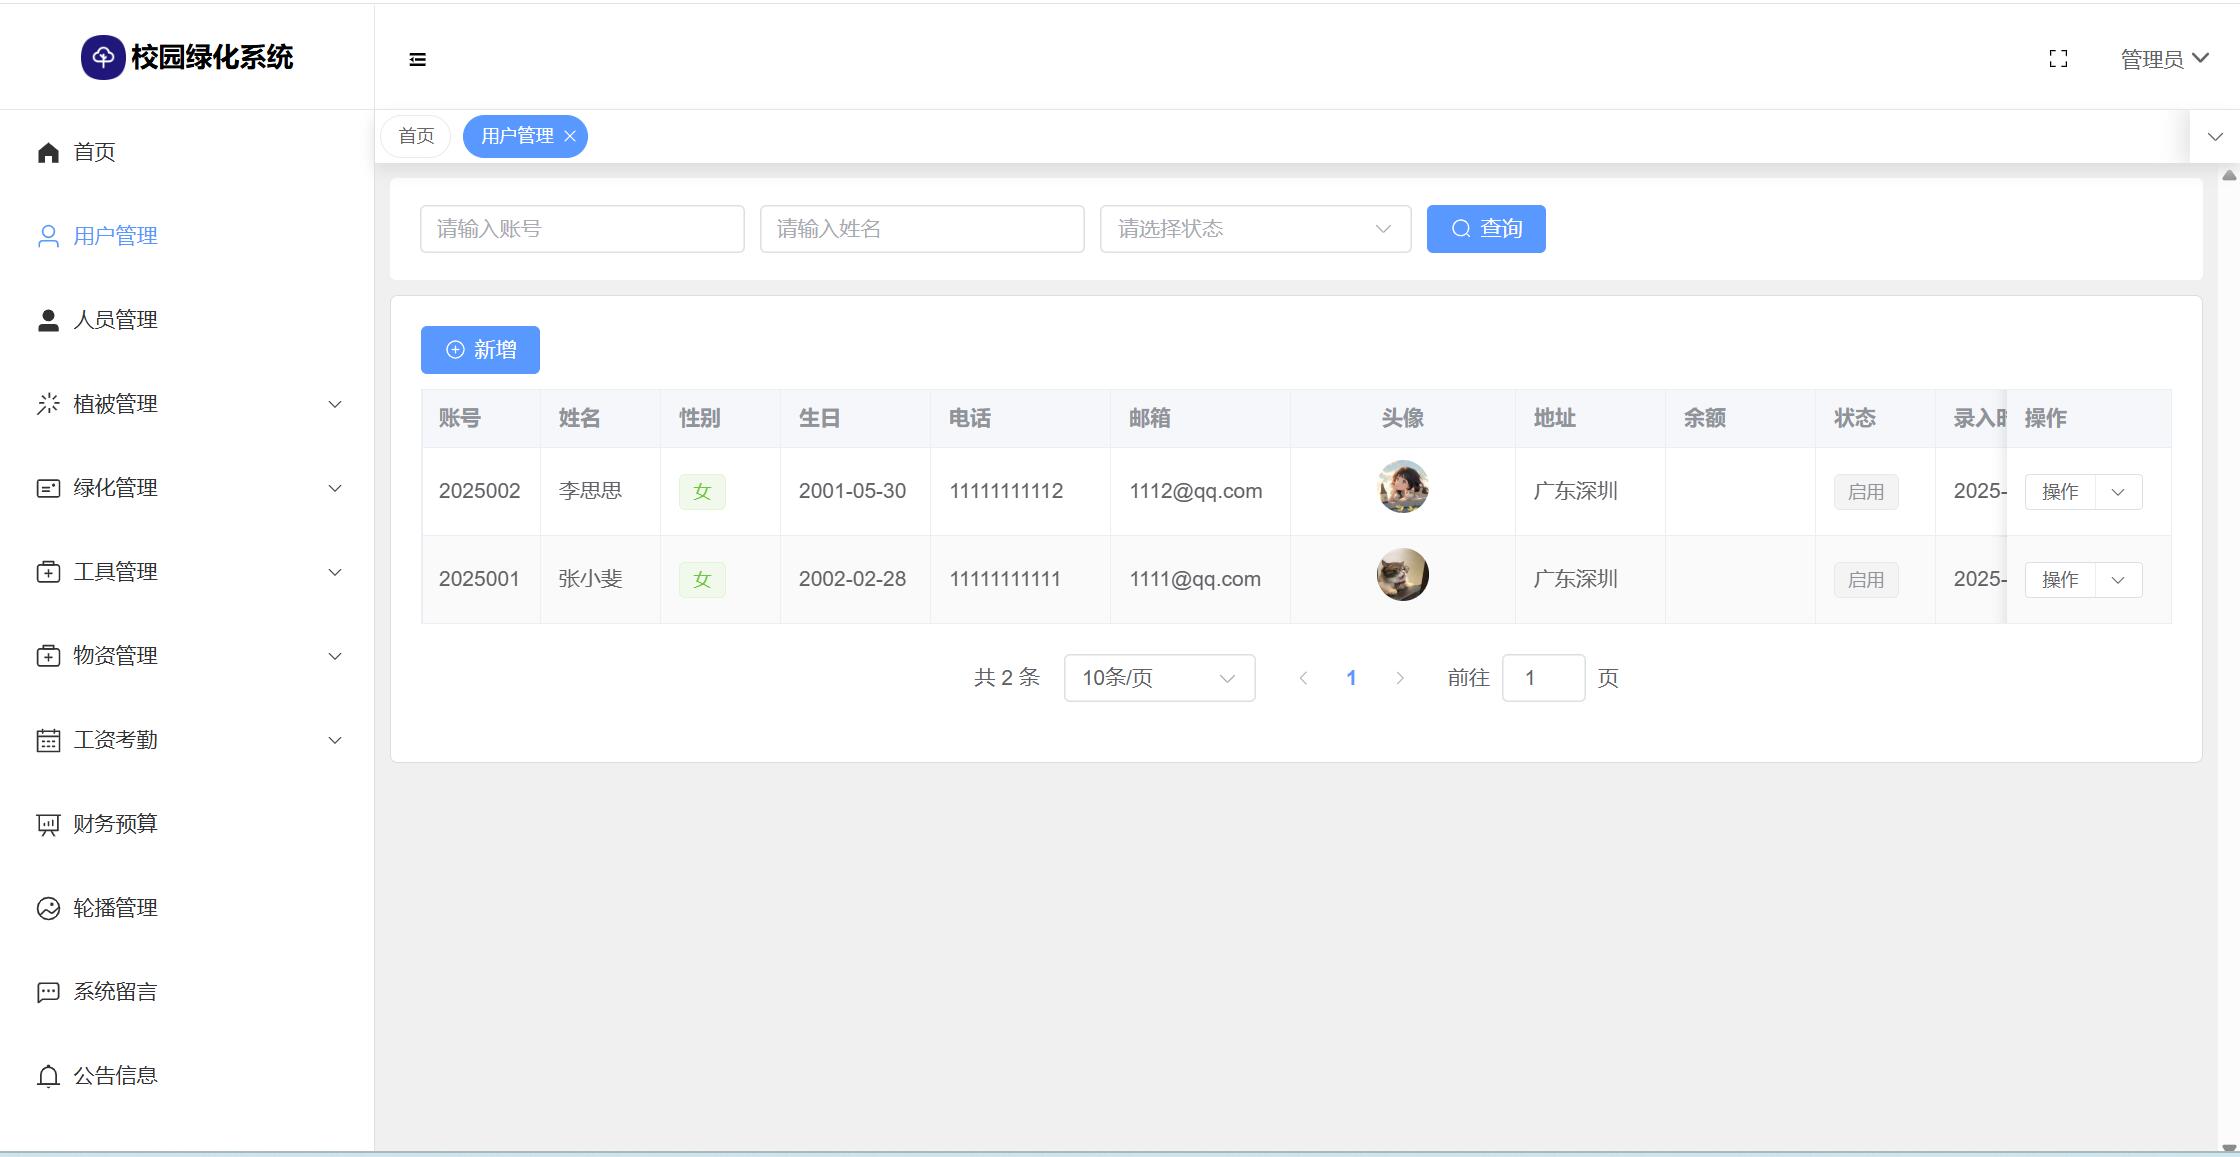Open the 请选择状态 dropdown
The height and width of the screenshot is (1157, 2240).
coord(1255,229)
